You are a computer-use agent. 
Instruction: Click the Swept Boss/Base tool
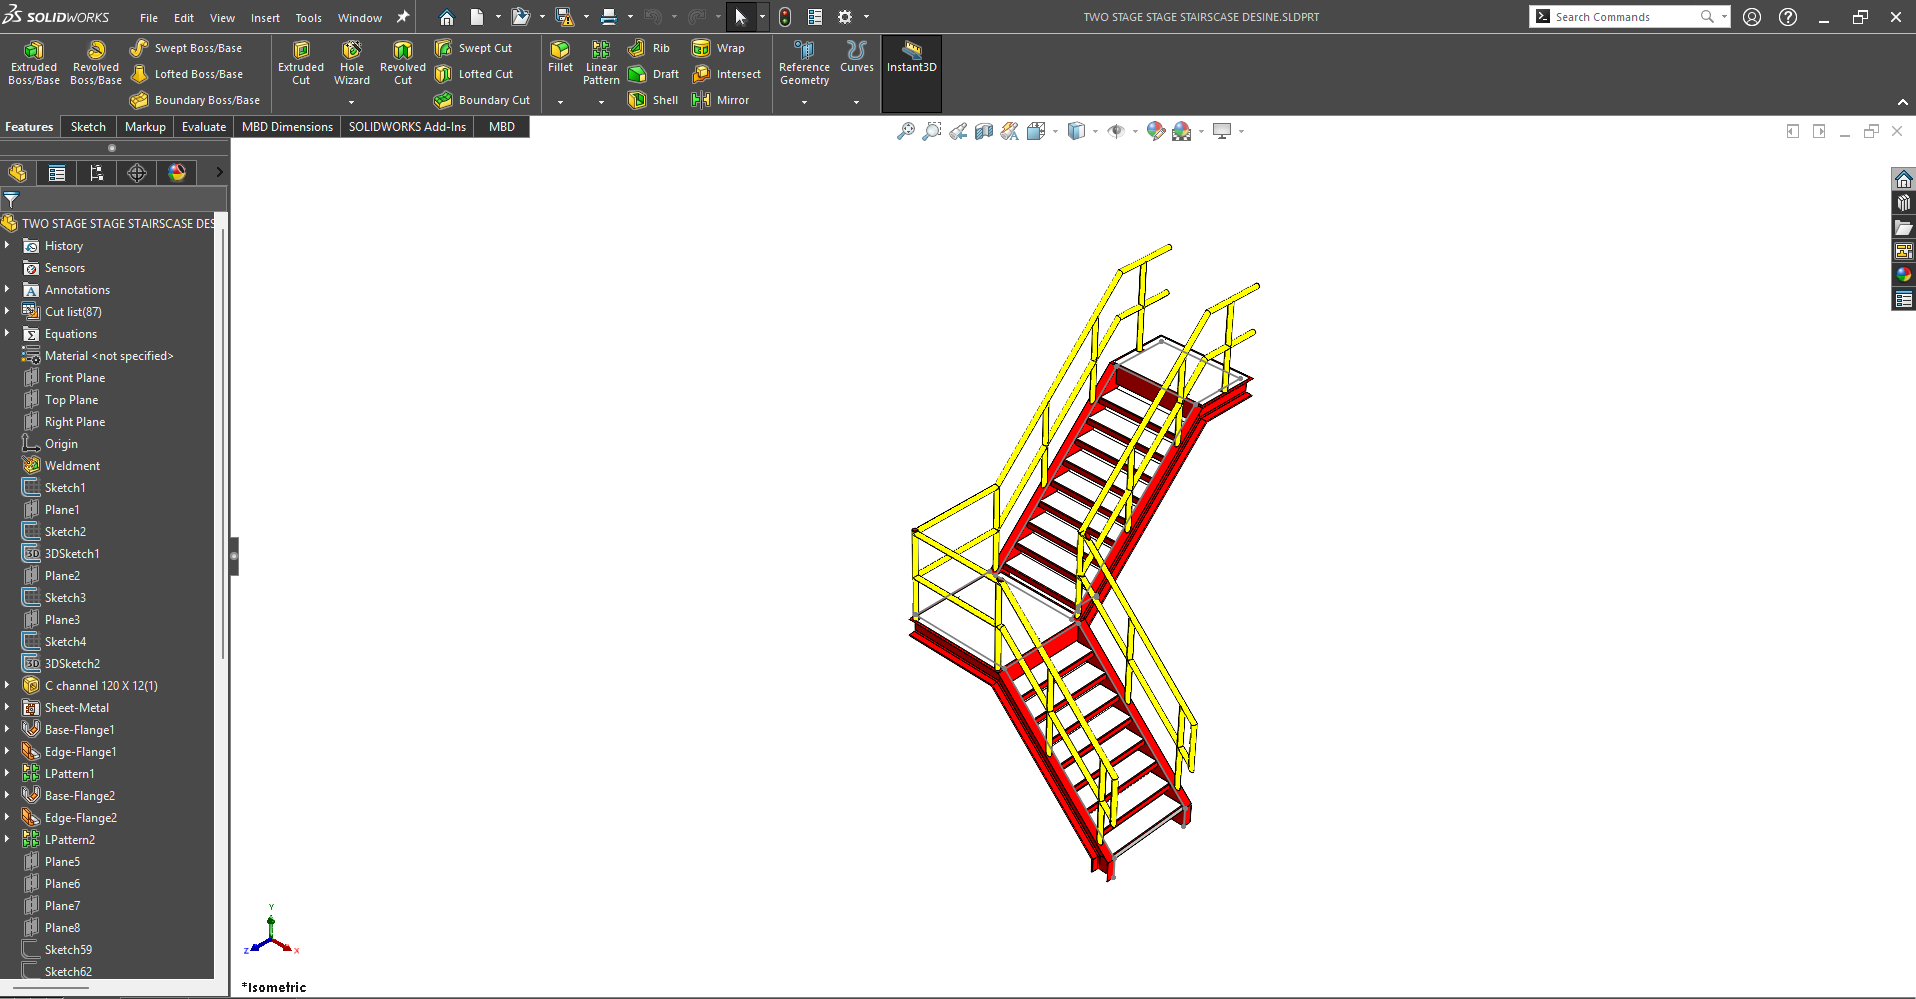[x=186, y=48]
